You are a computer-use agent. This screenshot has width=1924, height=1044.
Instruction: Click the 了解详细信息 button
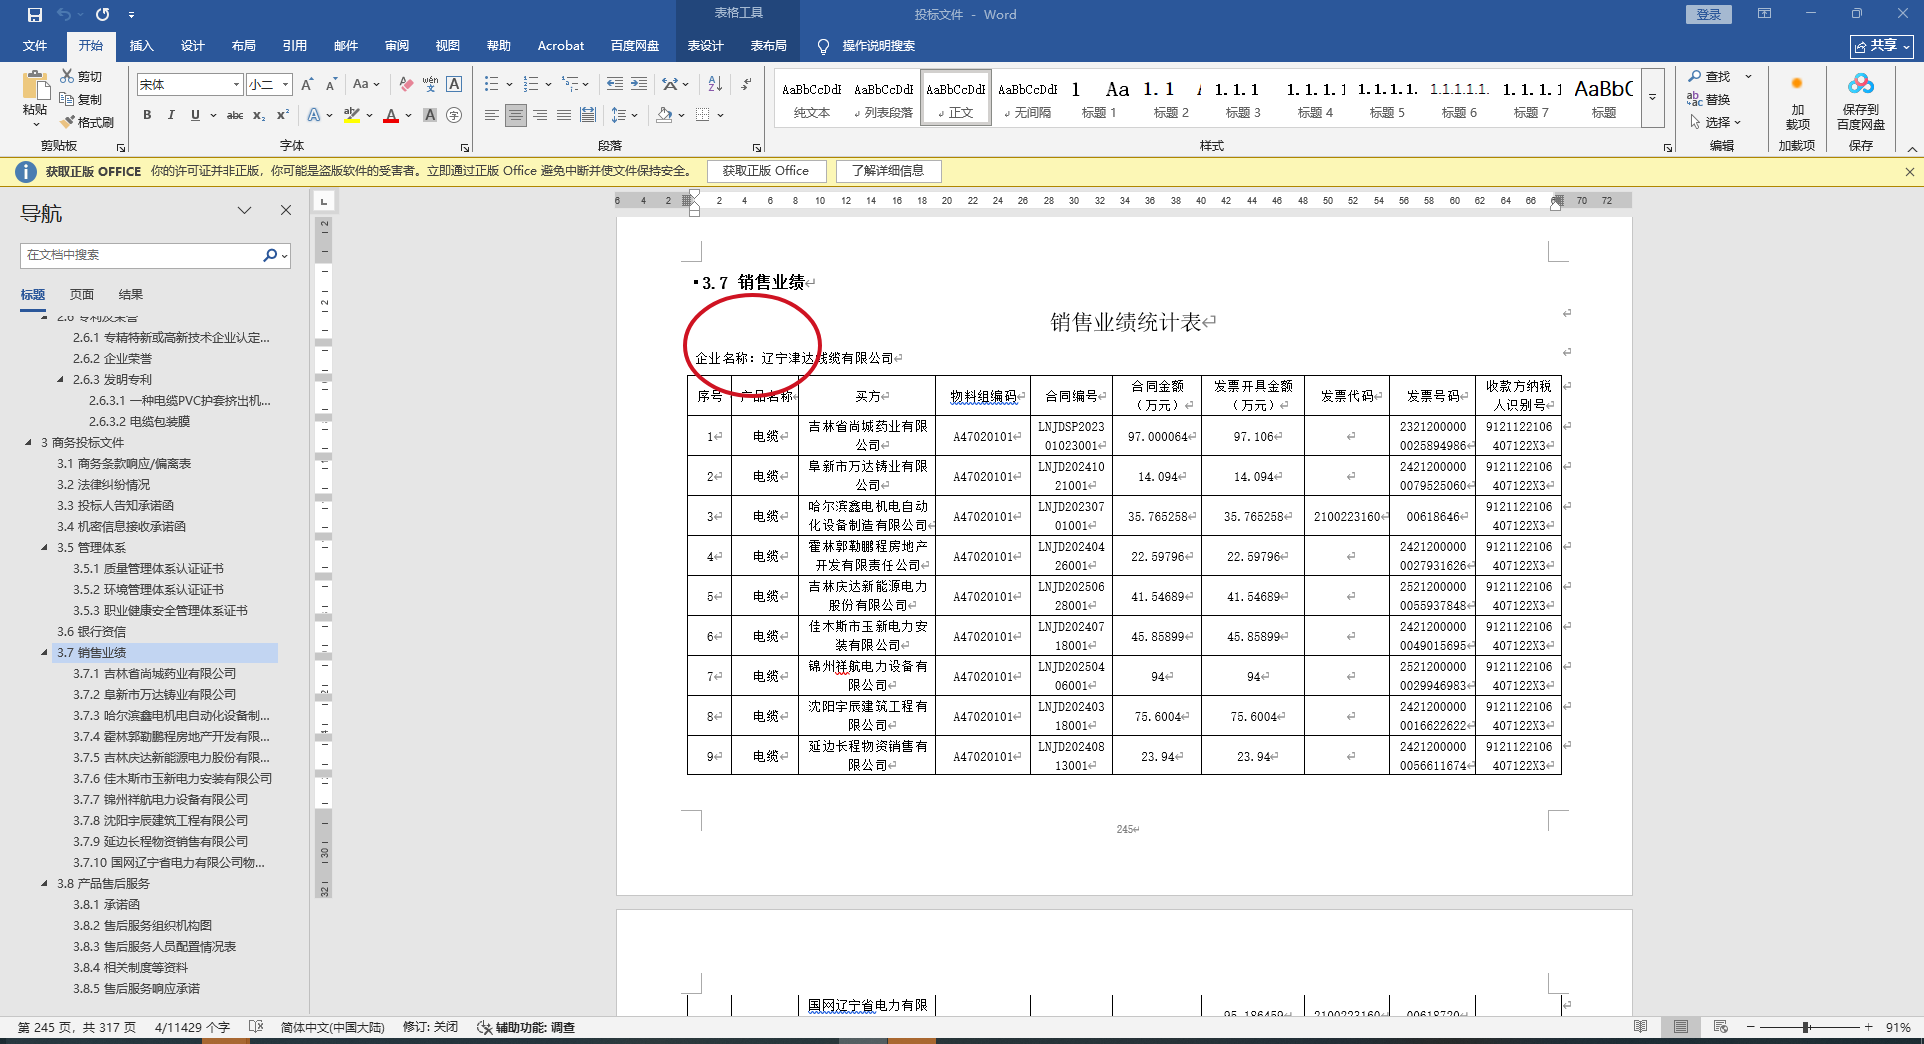[888, 171]
